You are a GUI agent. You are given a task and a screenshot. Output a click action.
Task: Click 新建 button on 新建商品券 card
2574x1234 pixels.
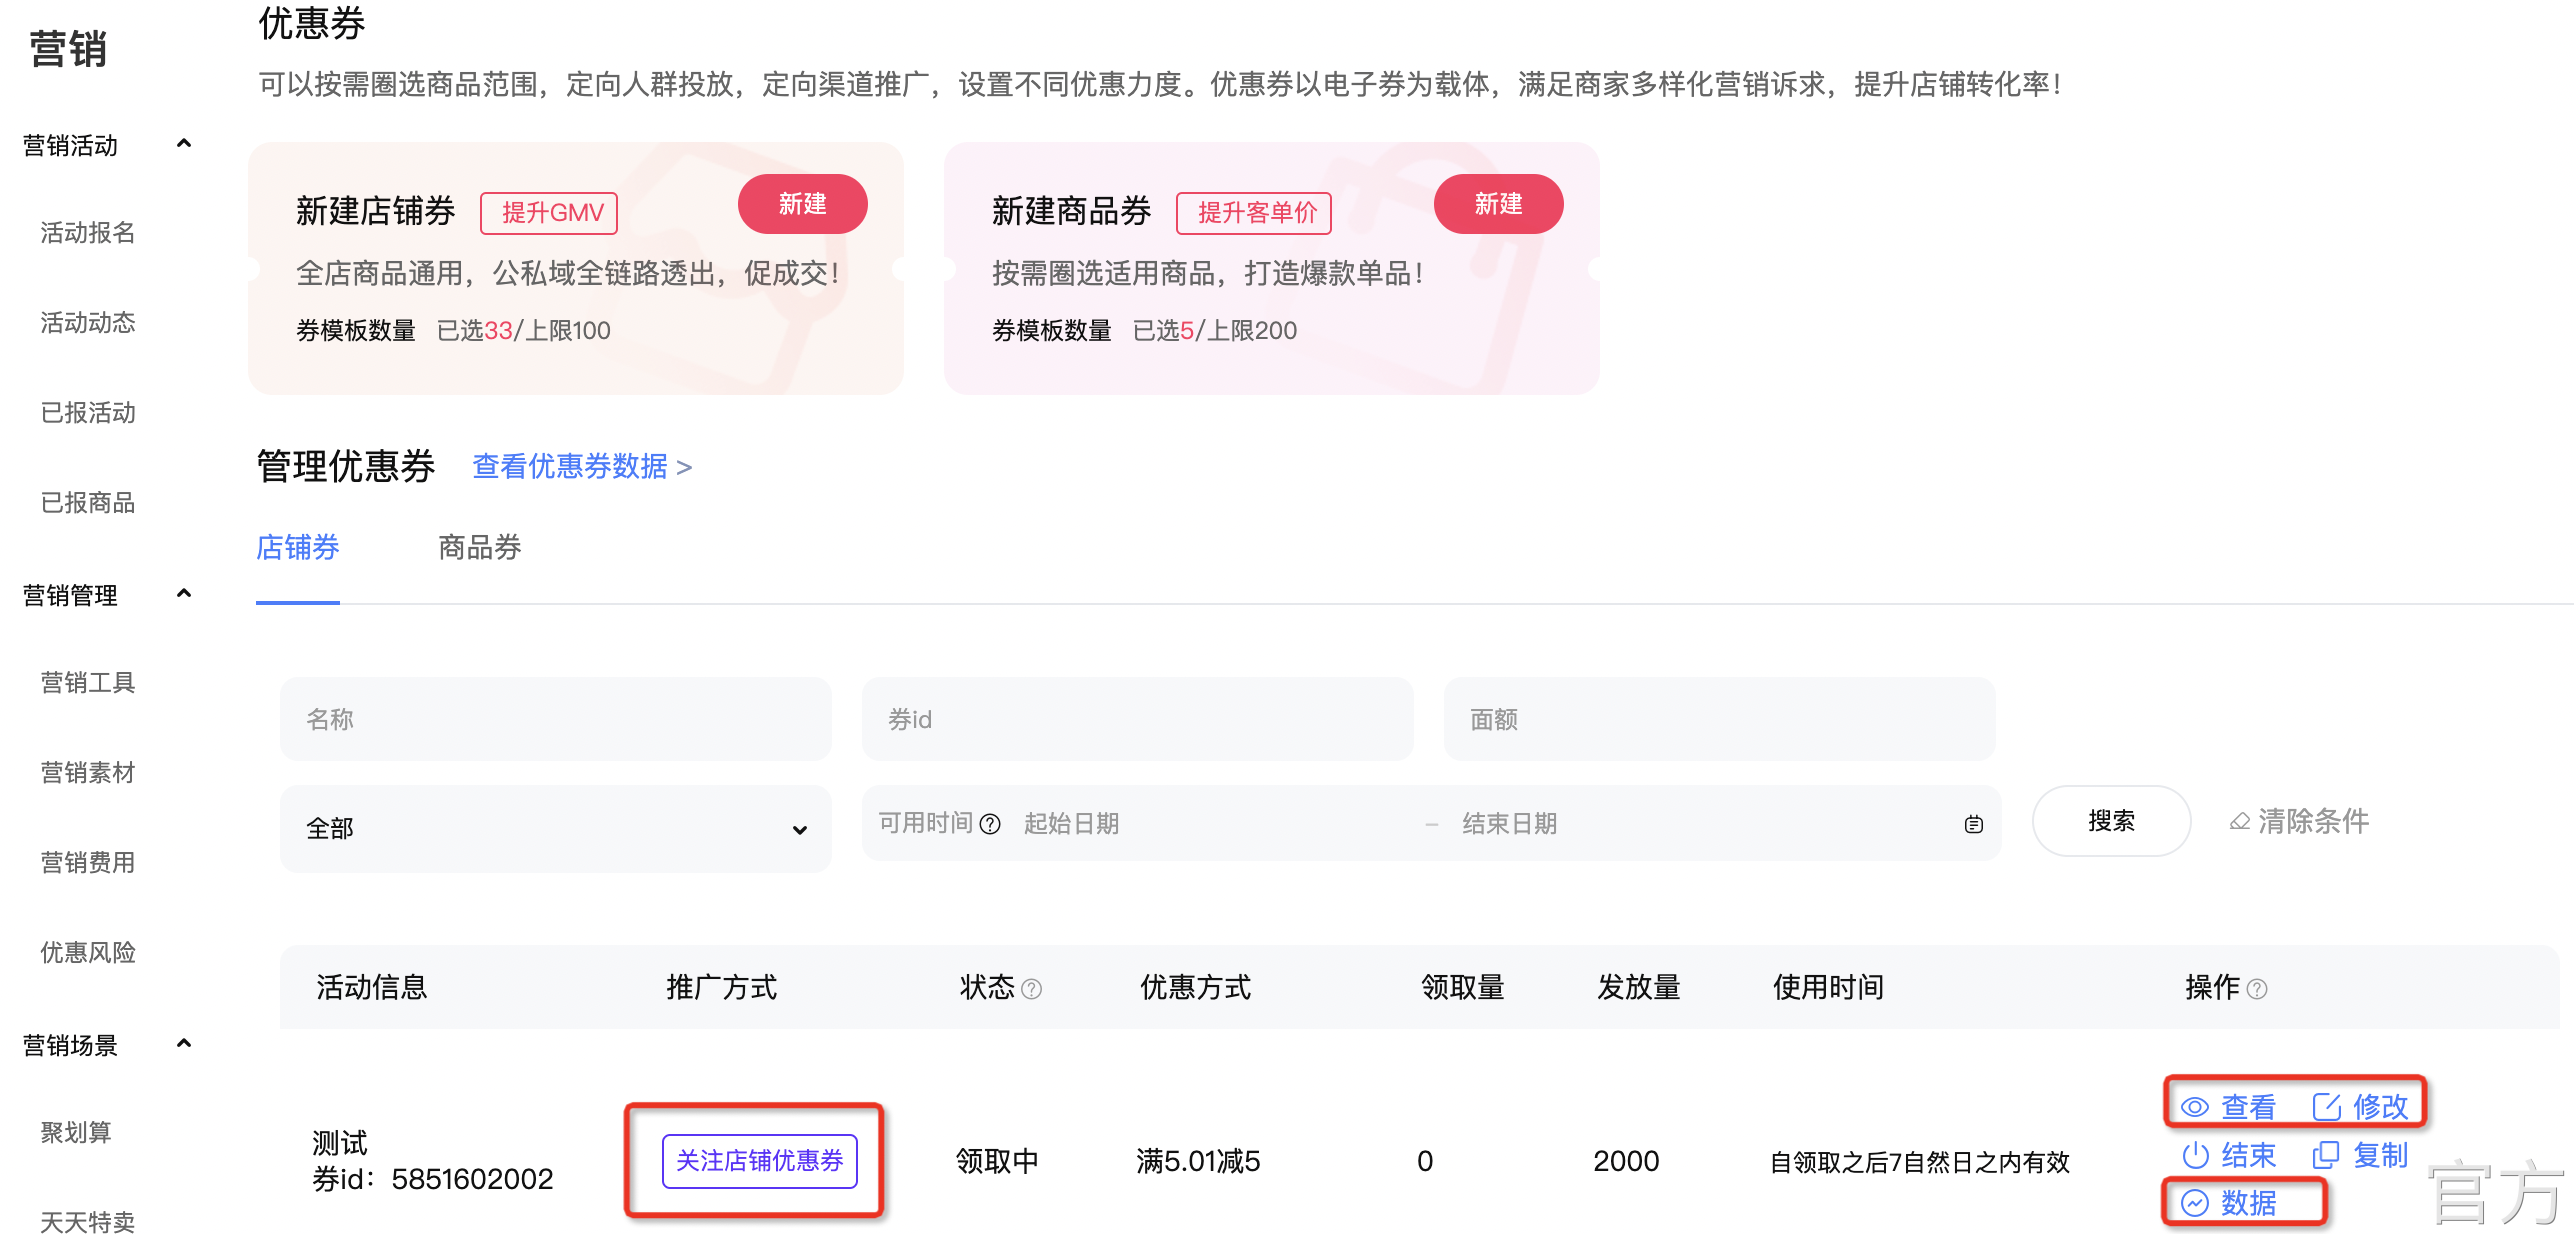point(1498,204)
